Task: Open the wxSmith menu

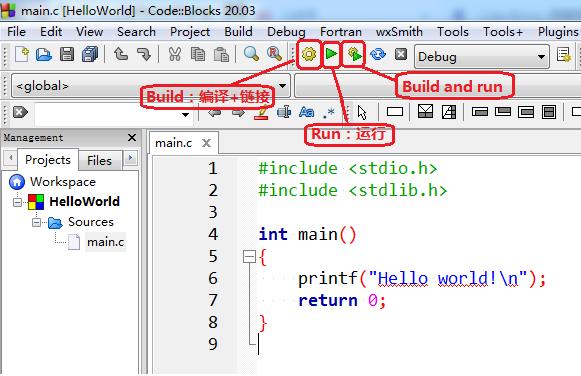Action: coord(399,32)
